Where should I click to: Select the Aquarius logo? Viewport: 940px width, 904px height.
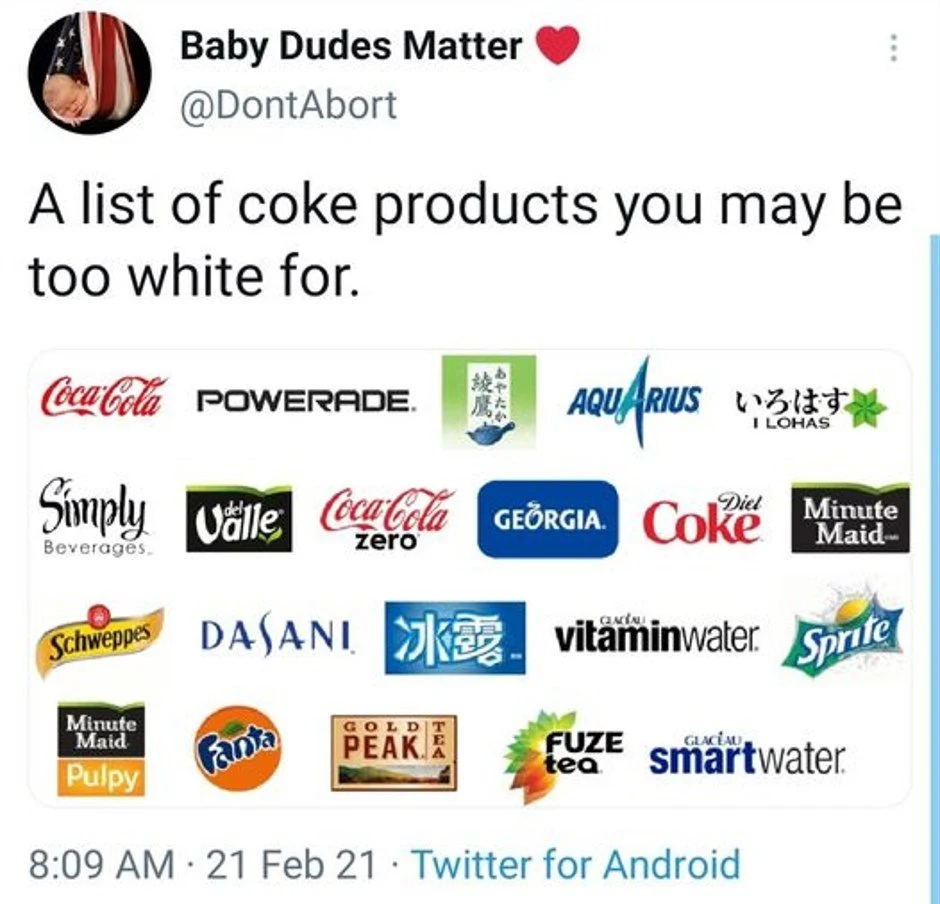[x=634, y=401]
